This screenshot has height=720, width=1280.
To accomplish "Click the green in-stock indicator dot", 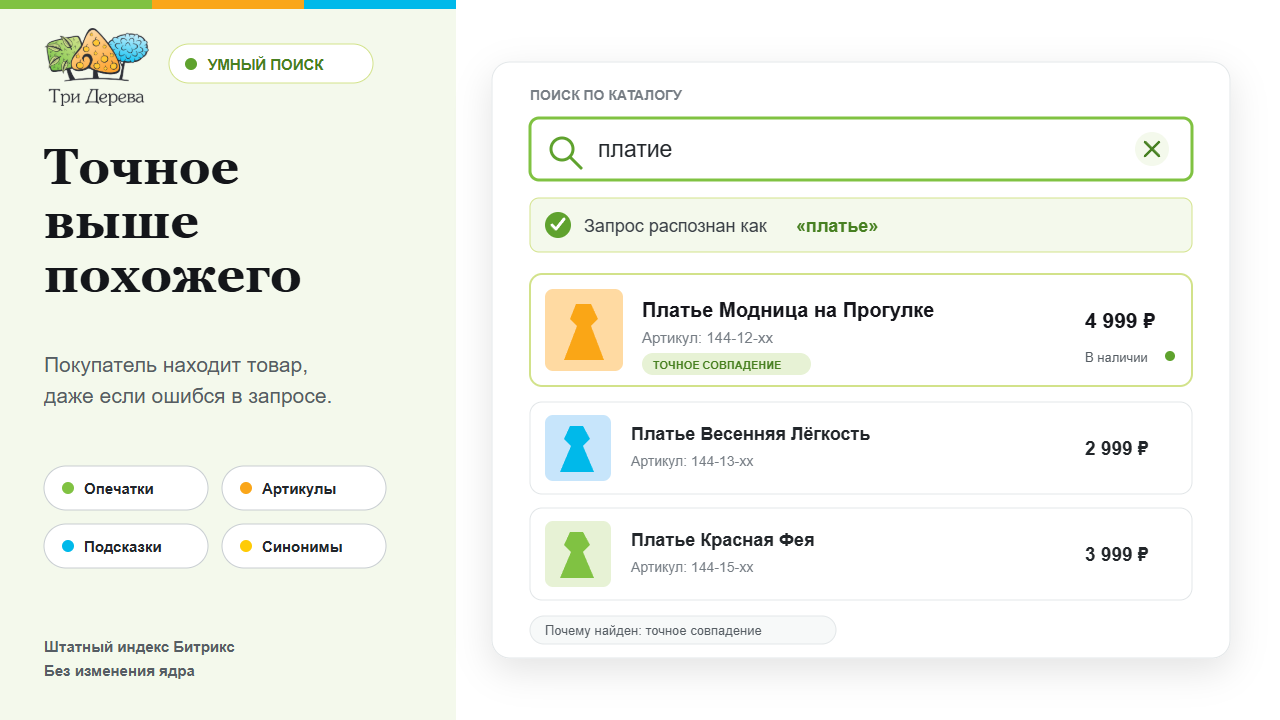I will [x=1170, y=356].
